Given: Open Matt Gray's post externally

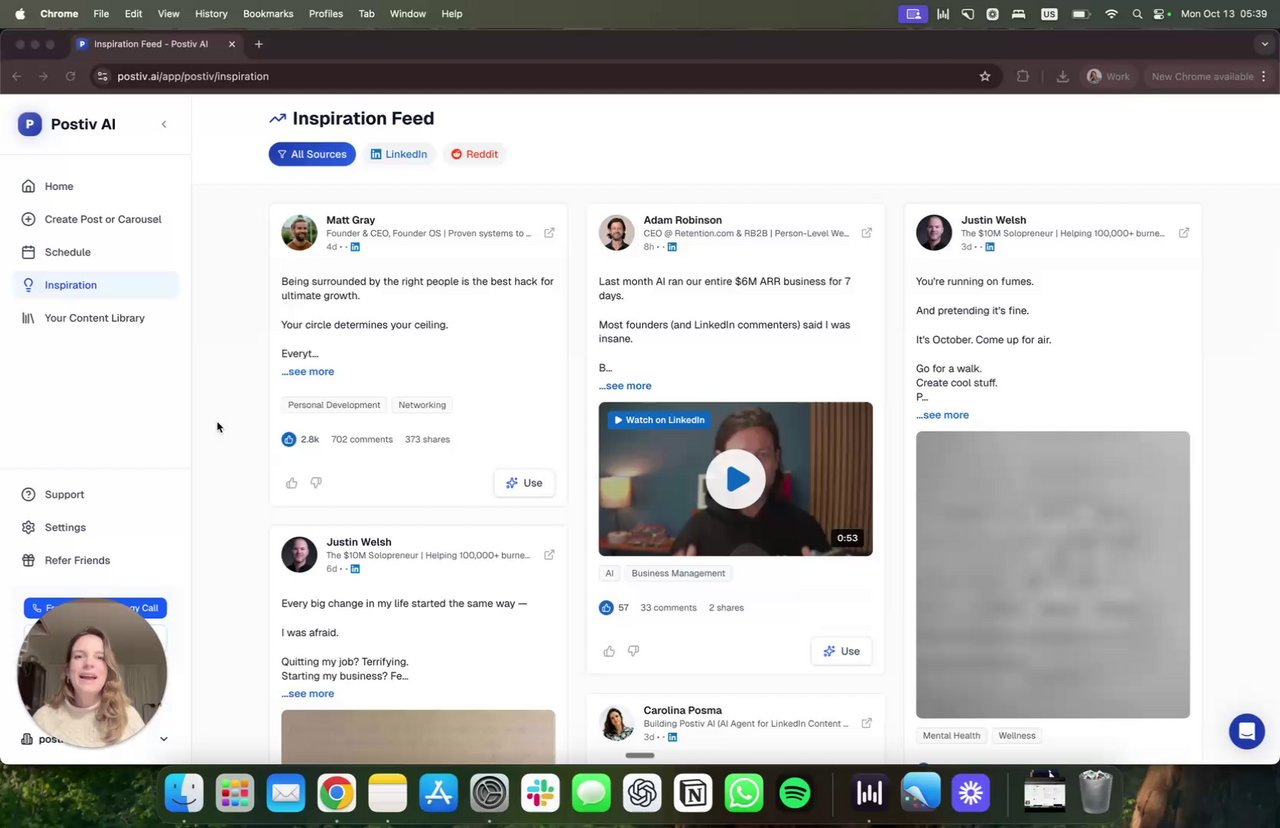Looking at the screenshot, I should [549, 233].
